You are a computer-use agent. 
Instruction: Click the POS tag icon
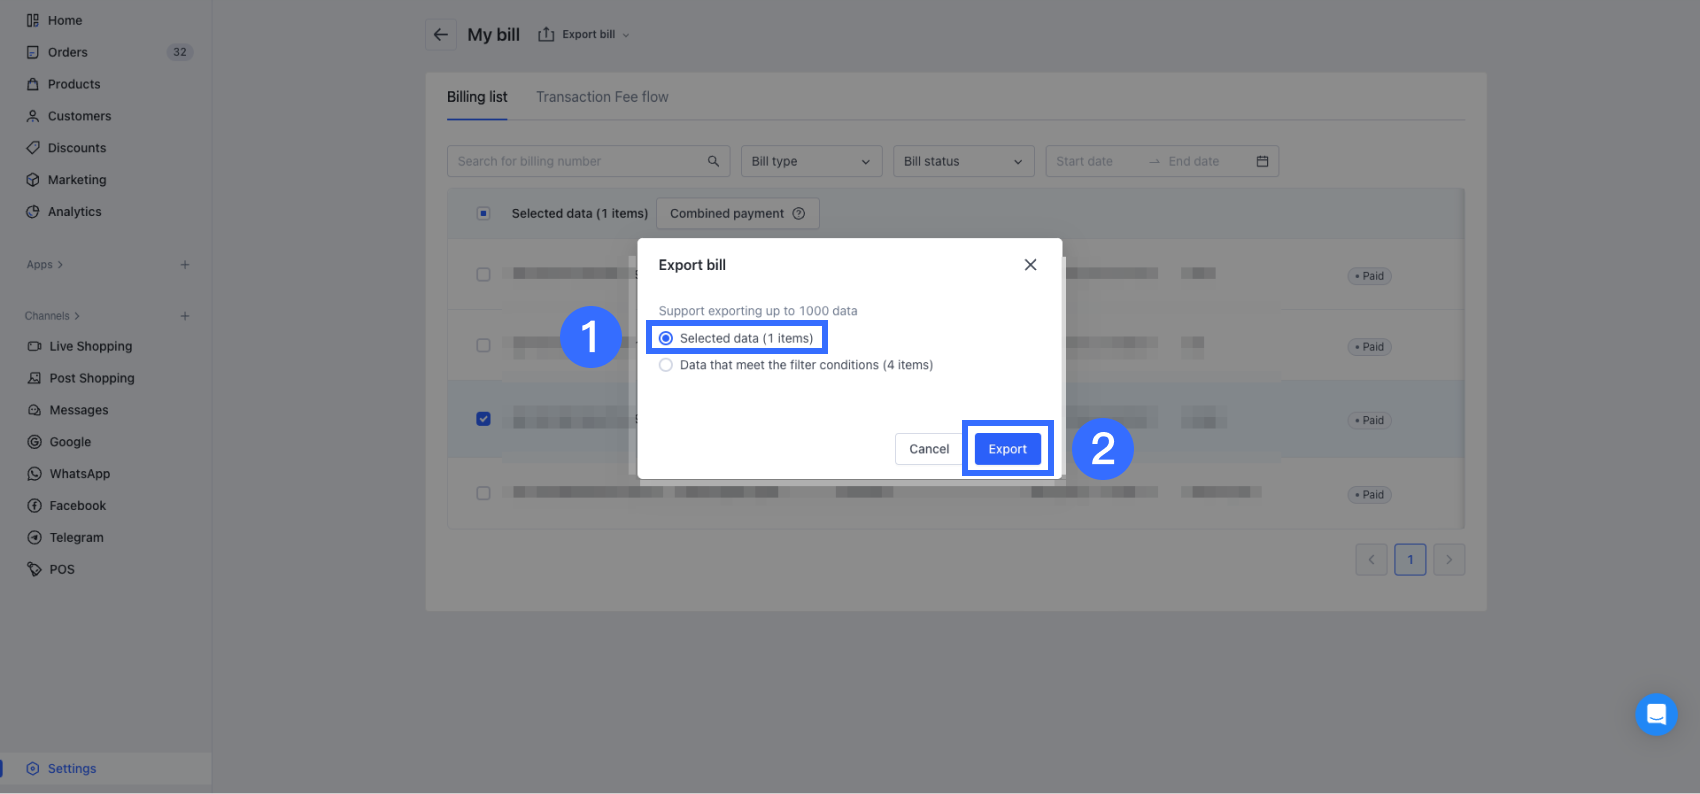[x=35, y=570]
